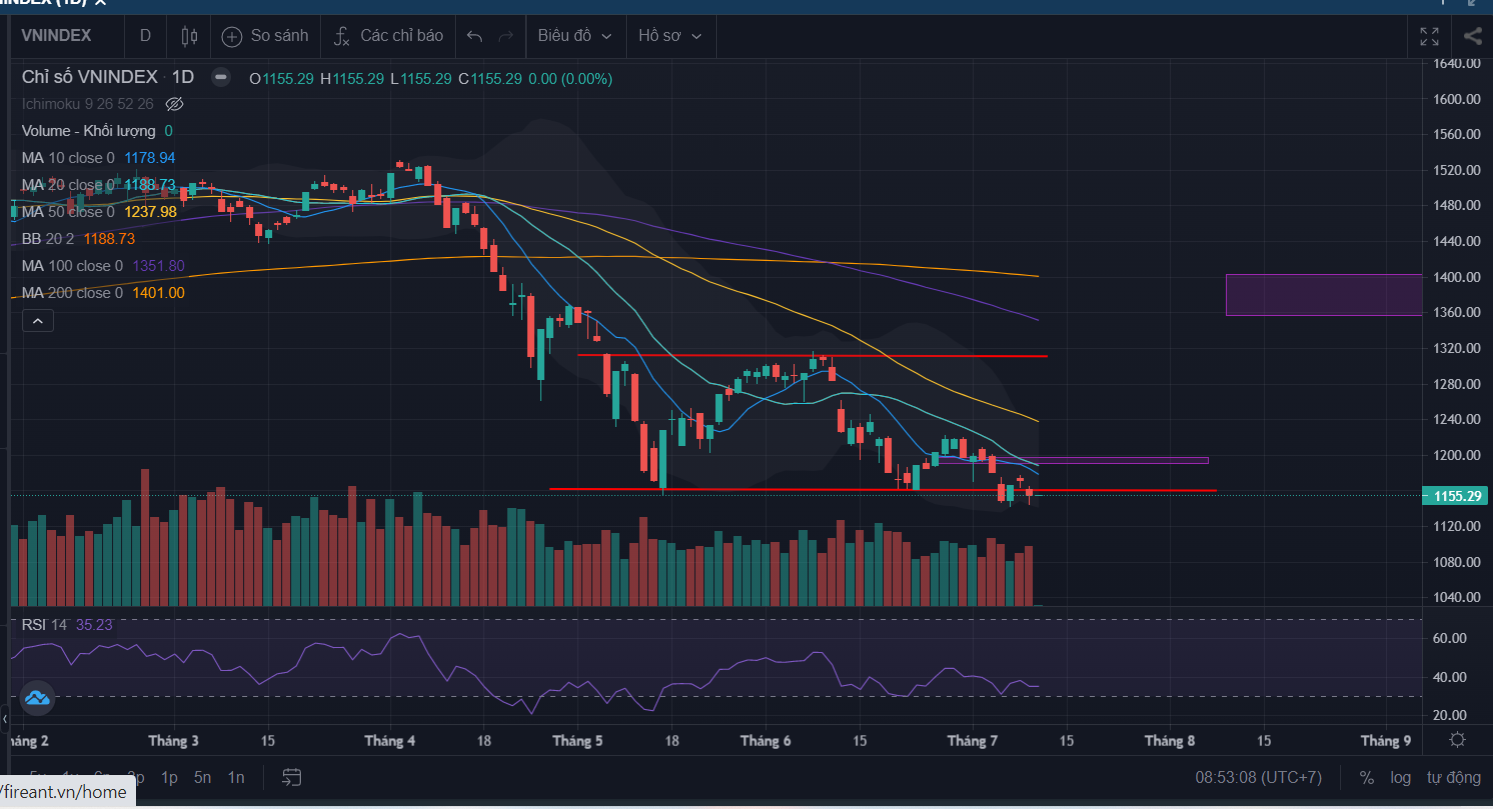Image resolution: width=1493 pixels, height=809 pixels.
Task: Open chart settings gear icon
Action: [1458, 740]
